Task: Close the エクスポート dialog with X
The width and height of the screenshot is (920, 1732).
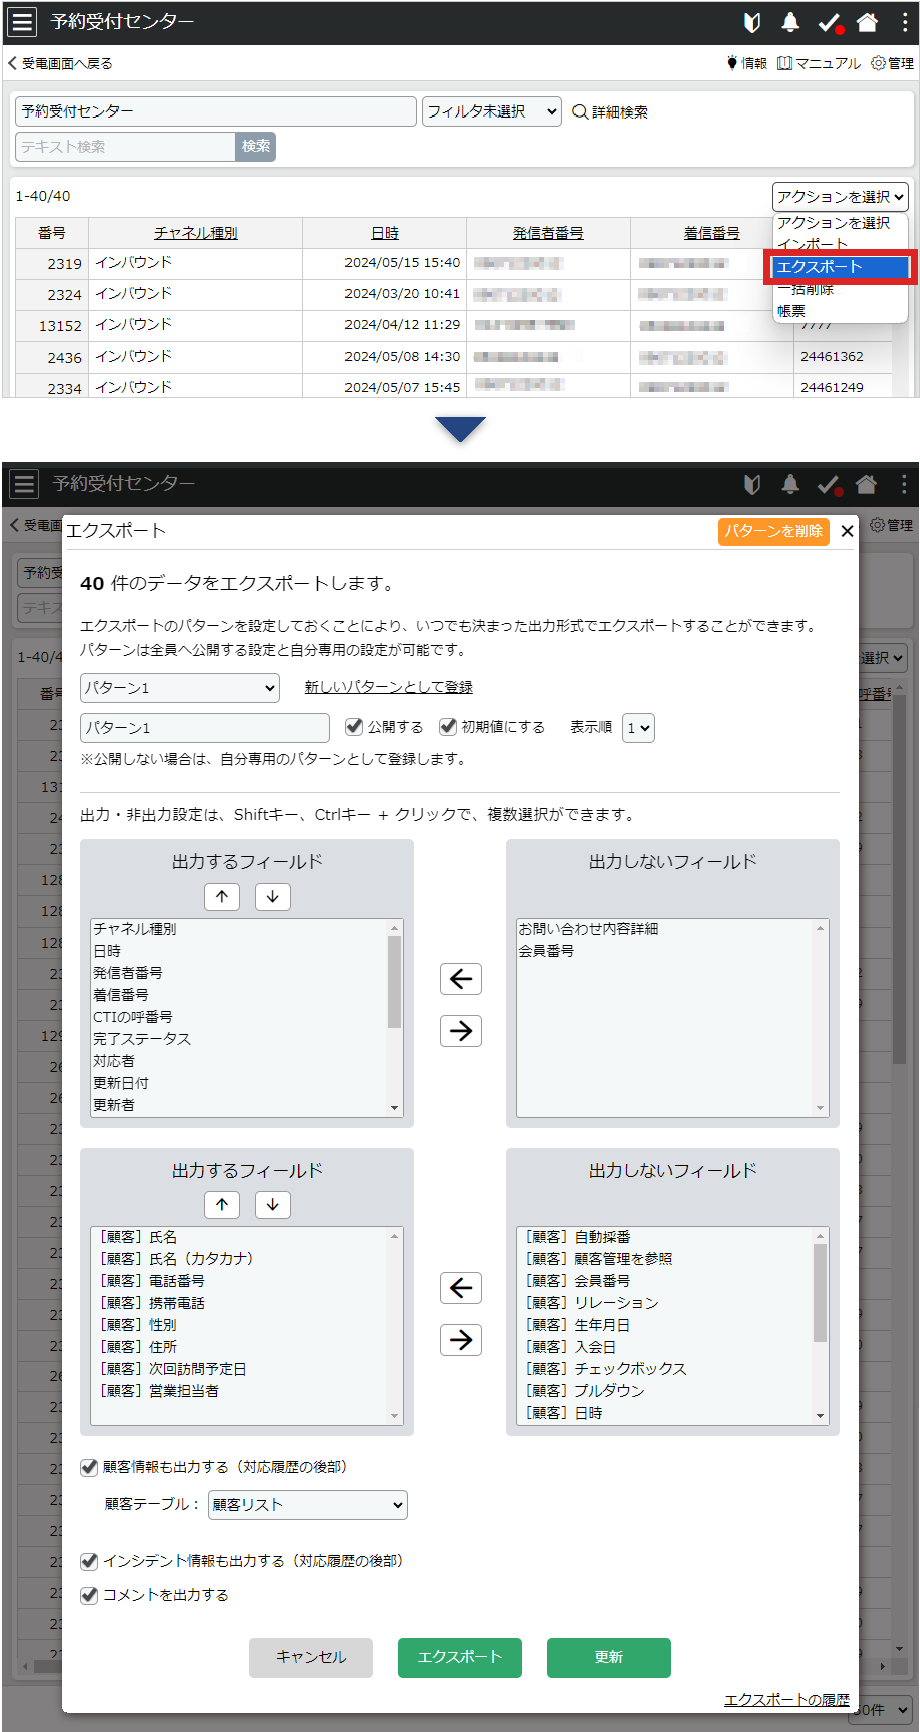Action: pyautogui.click(x=847, y=531)
